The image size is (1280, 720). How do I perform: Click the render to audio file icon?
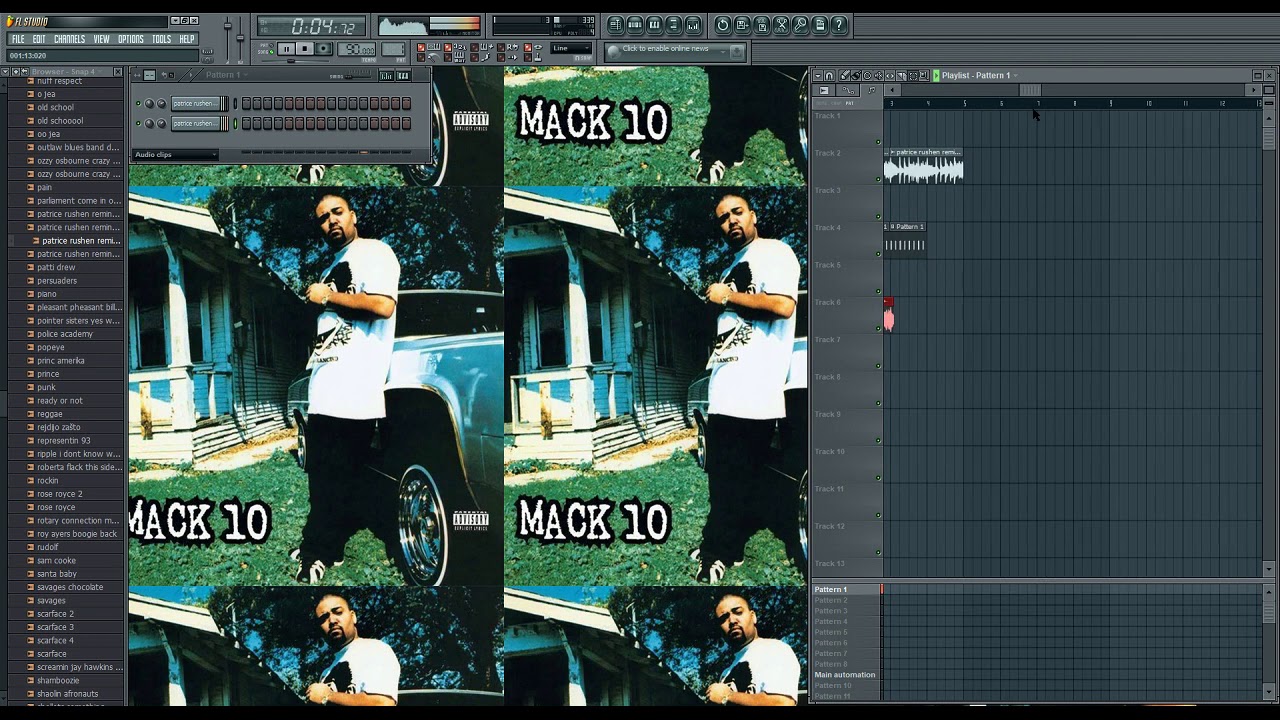762,25
